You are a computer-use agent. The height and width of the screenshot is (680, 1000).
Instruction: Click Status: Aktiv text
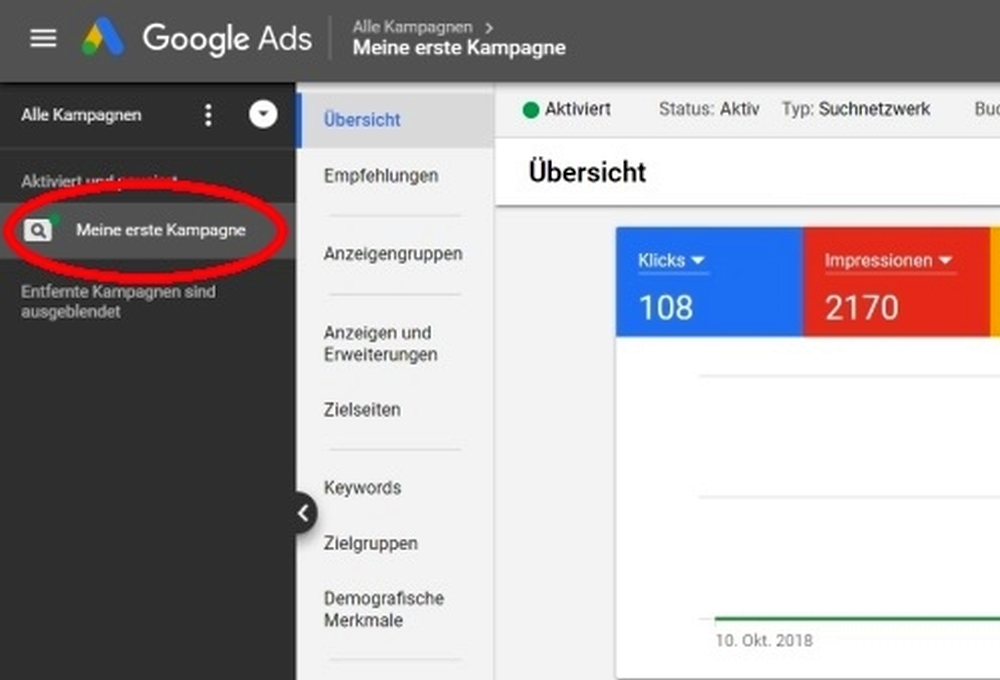point(709,109)
